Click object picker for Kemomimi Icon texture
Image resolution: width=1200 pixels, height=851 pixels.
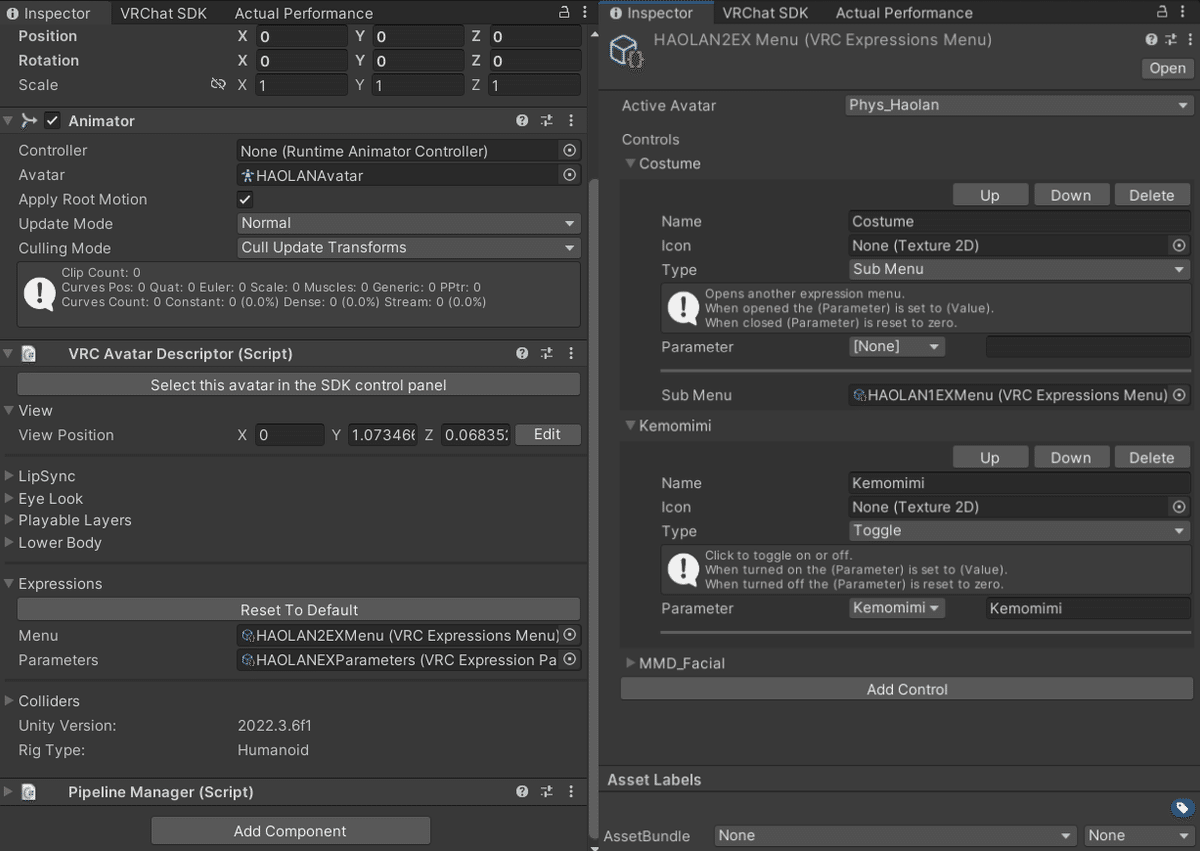tap(1179, 507)
